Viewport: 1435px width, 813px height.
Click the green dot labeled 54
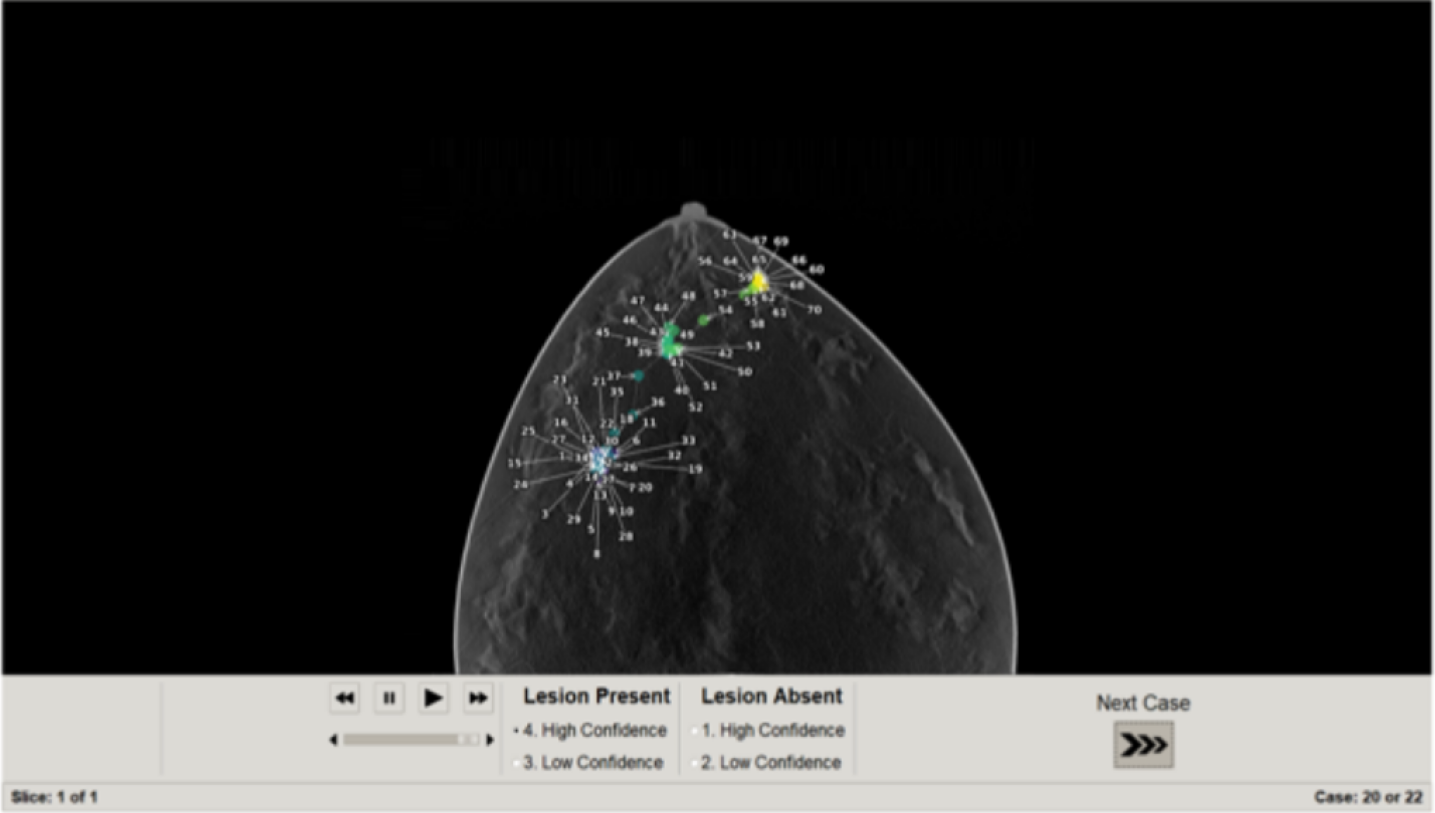704,320
